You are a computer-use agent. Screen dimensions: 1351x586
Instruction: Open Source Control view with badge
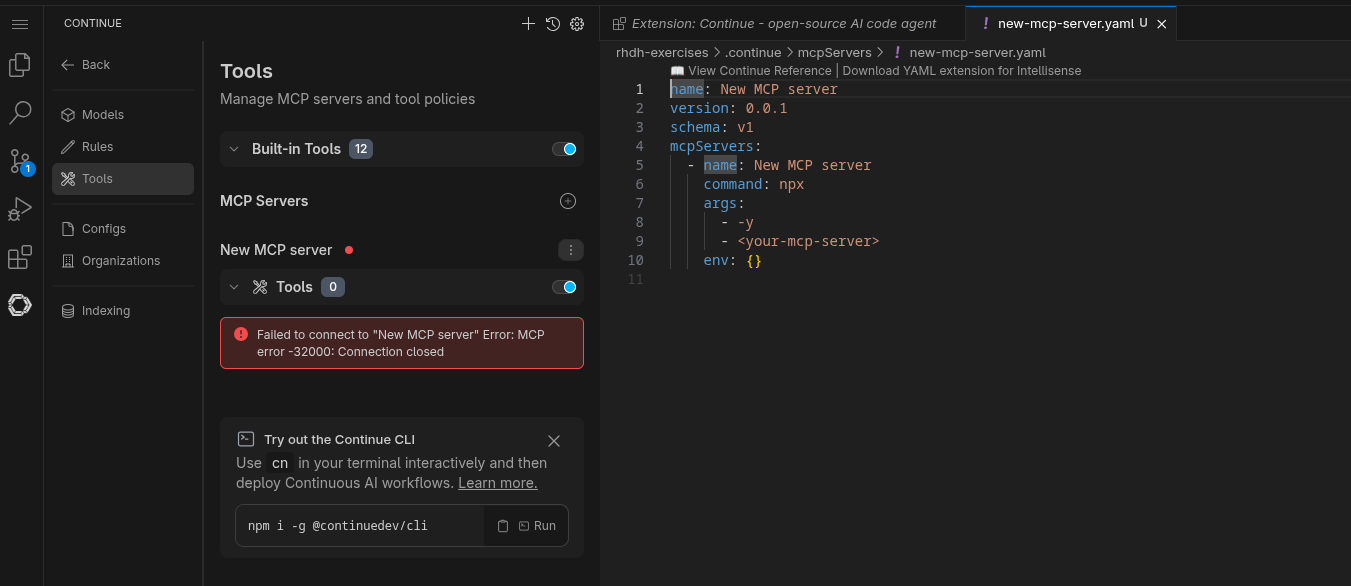(x=20, y=161)
